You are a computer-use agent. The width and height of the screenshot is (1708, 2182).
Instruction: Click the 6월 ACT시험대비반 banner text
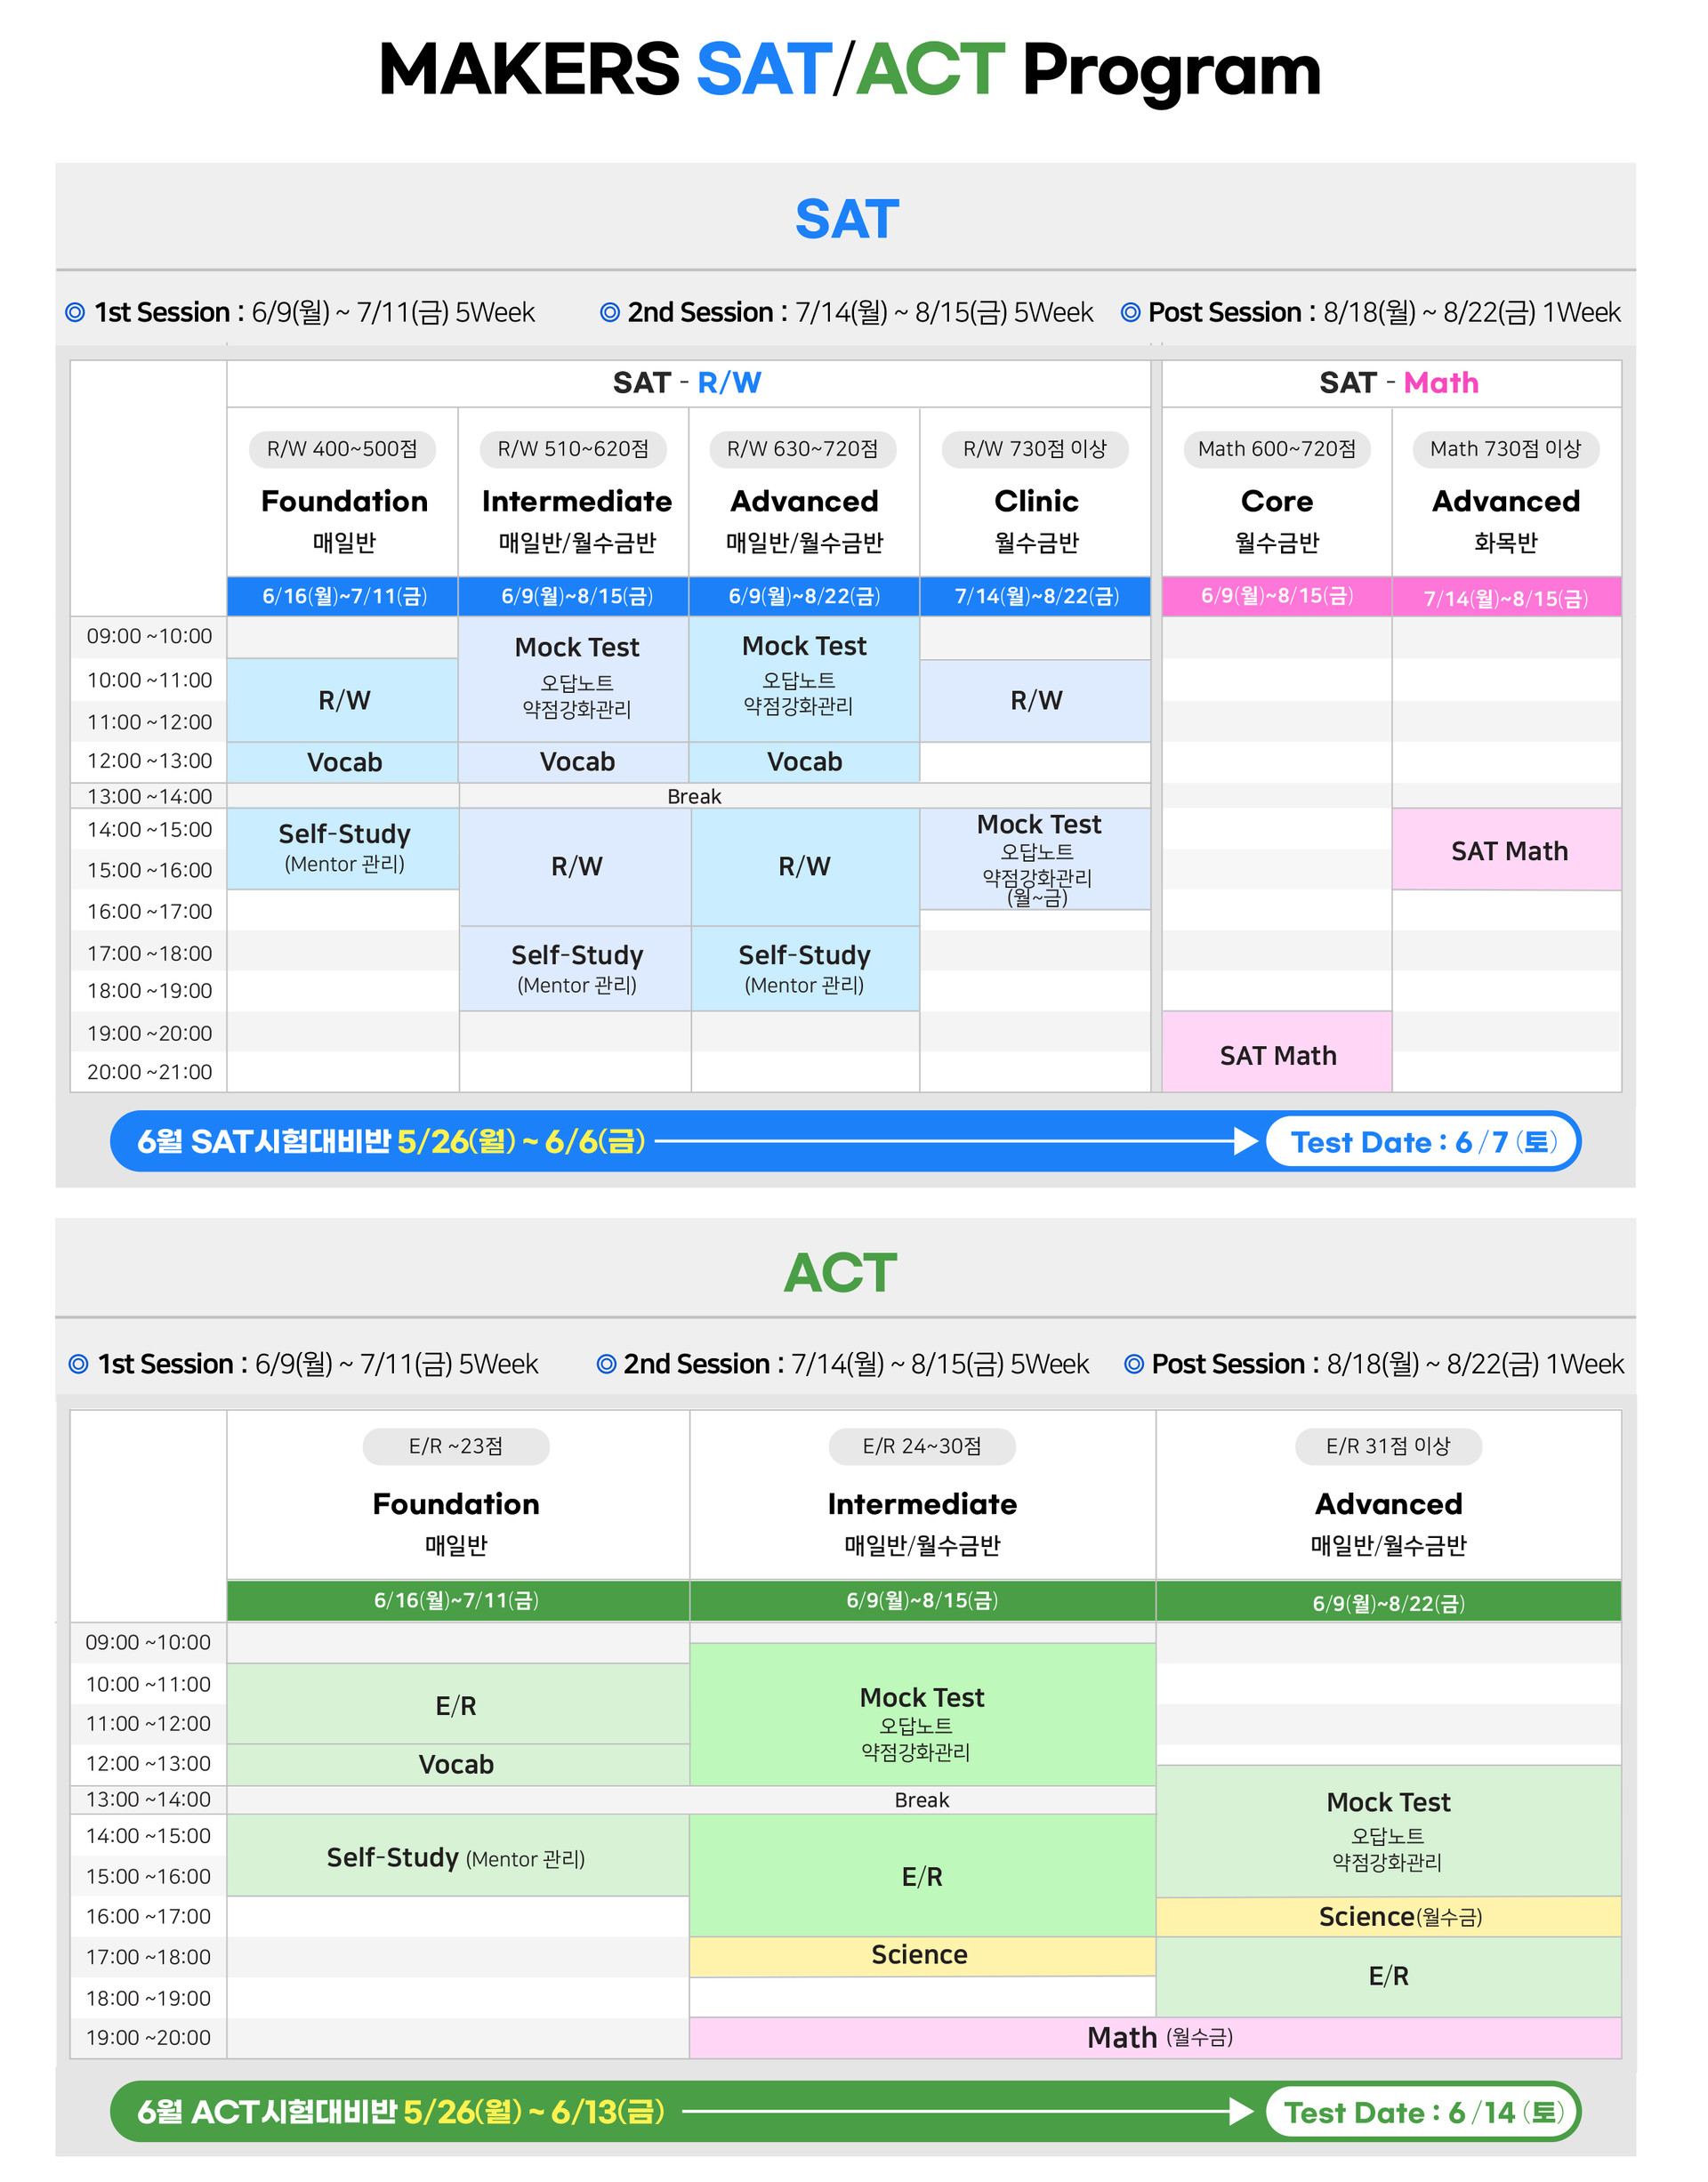click(401, 2111)
